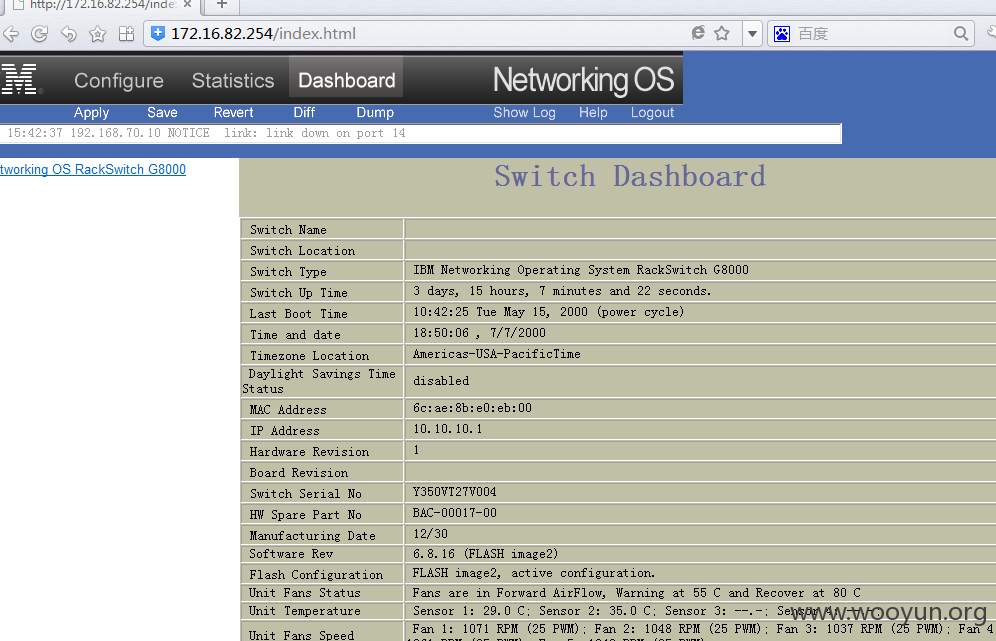
Task: Click the undo/restore arrow icon in browser toolbar
Action: (x=69, y=34)
